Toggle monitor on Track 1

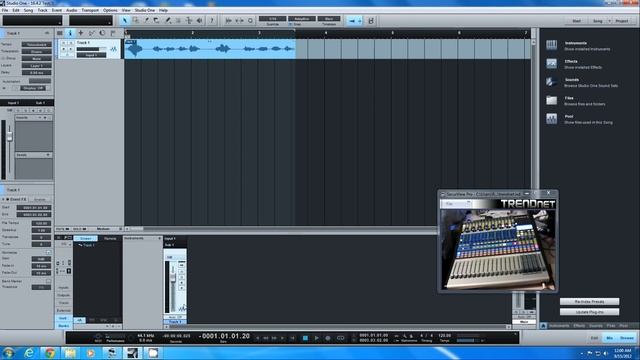coord(71,49)
